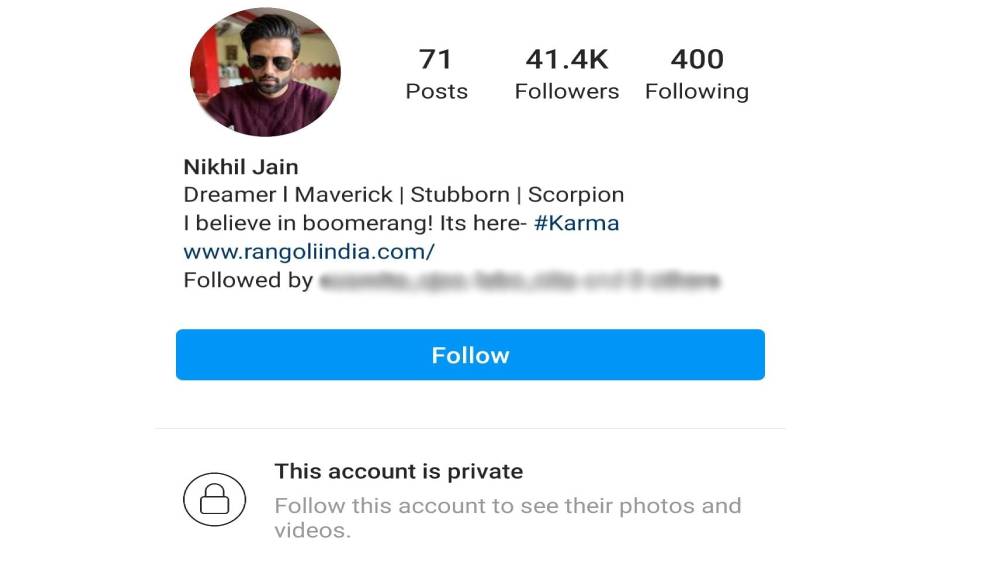This screenshot has width=1000, height=563.
Task: Tap the 400 following number
Action: 697,59
